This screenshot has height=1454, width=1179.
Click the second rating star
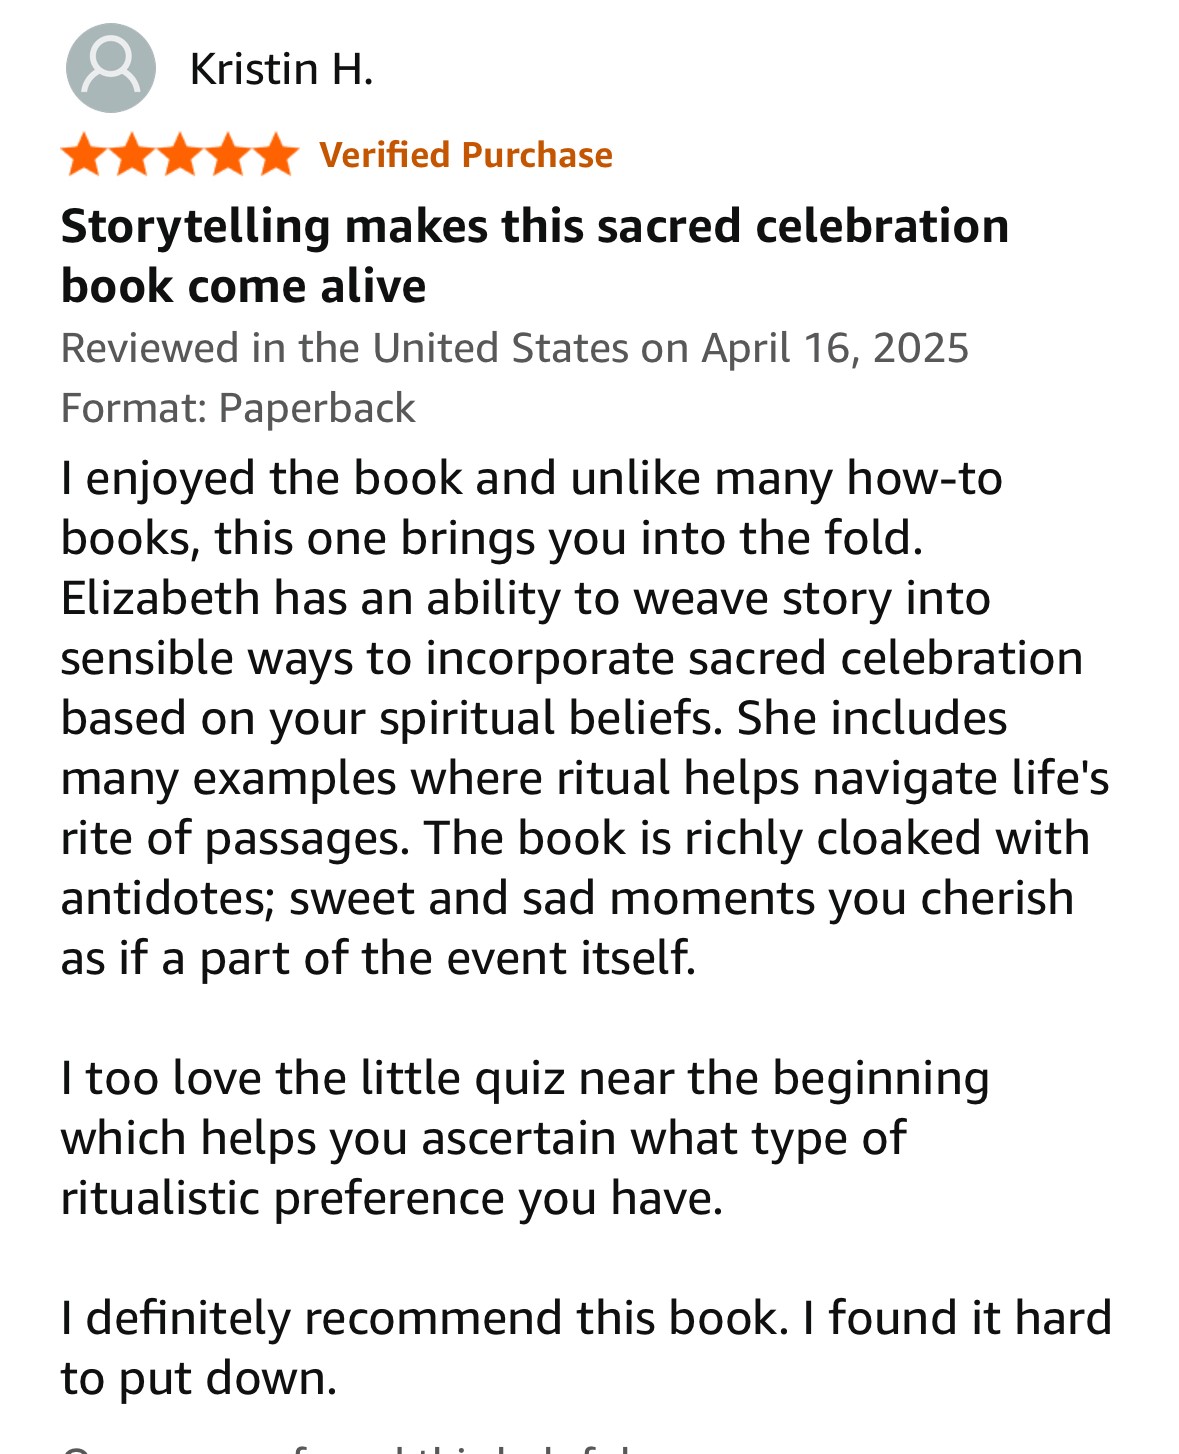click(x=132, y=156)
